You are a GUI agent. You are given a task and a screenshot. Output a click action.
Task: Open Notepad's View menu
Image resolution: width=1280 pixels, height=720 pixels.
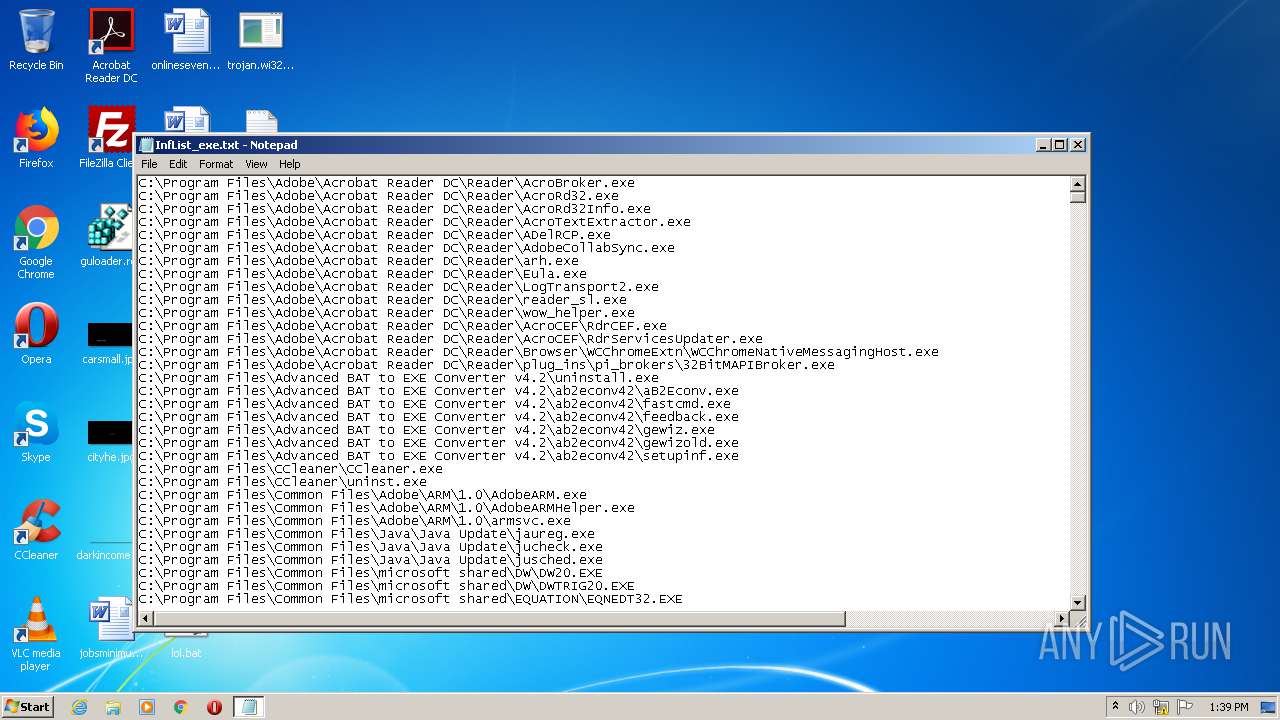click(257, 164)
